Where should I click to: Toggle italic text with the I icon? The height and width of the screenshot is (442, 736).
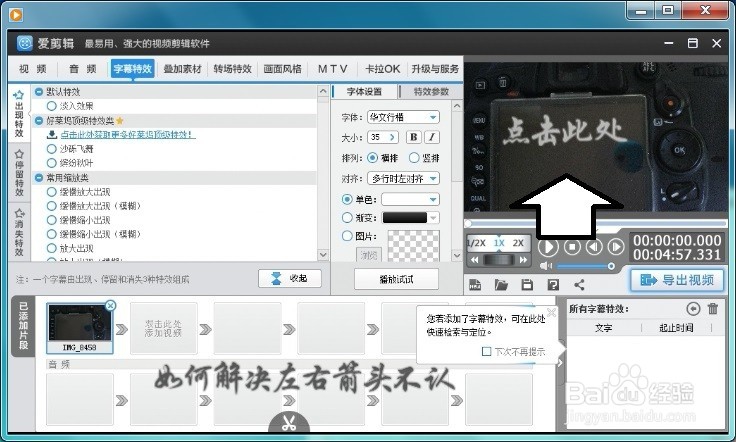click(x=432, y=137)
